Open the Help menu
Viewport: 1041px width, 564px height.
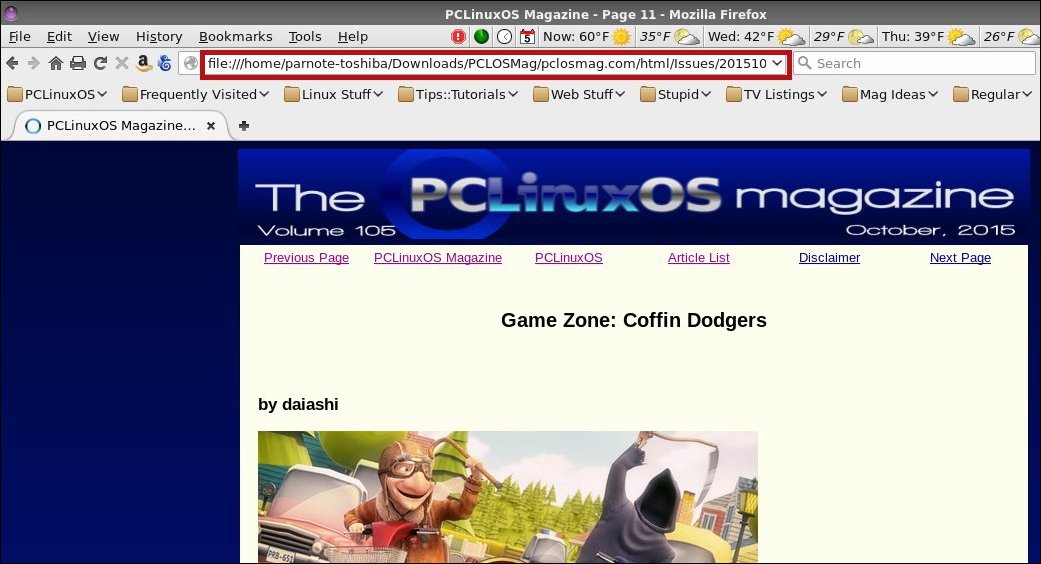[x=353, y=36]
